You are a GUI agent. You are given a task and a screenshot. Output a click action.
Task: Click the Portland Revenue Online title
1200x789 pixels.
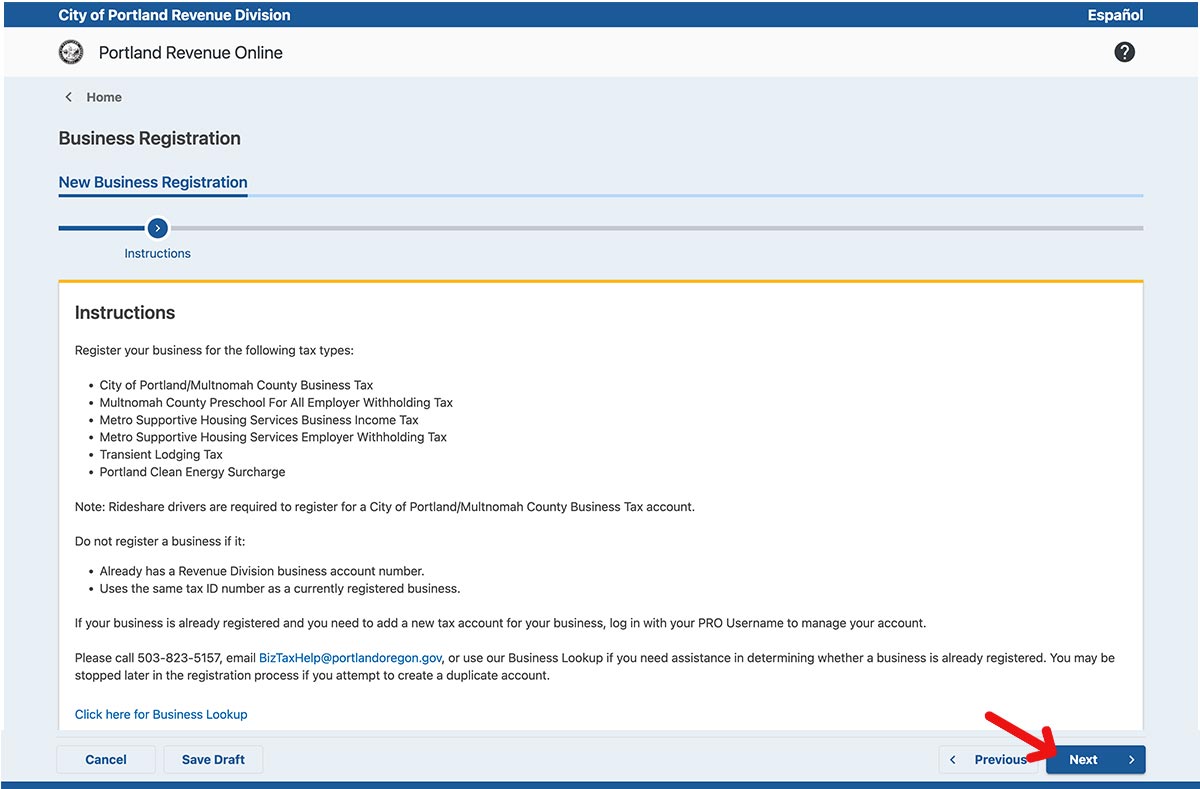tap(190, 53)
